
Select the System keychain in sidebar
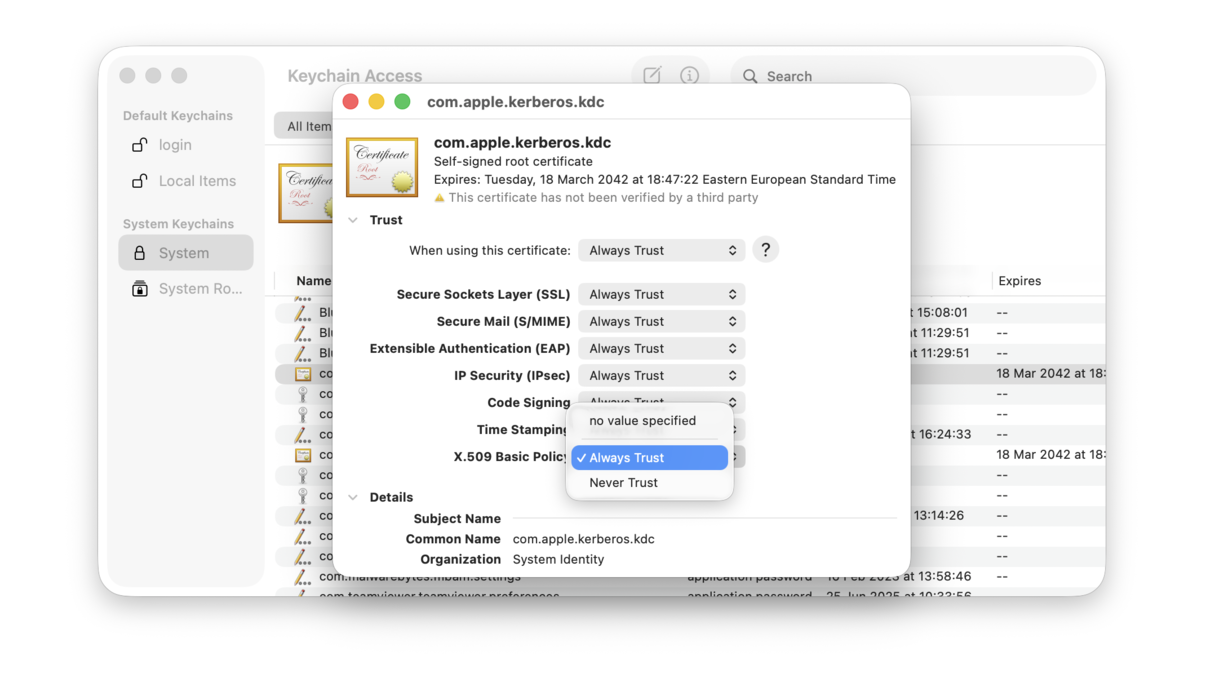[x=186, y=253]
